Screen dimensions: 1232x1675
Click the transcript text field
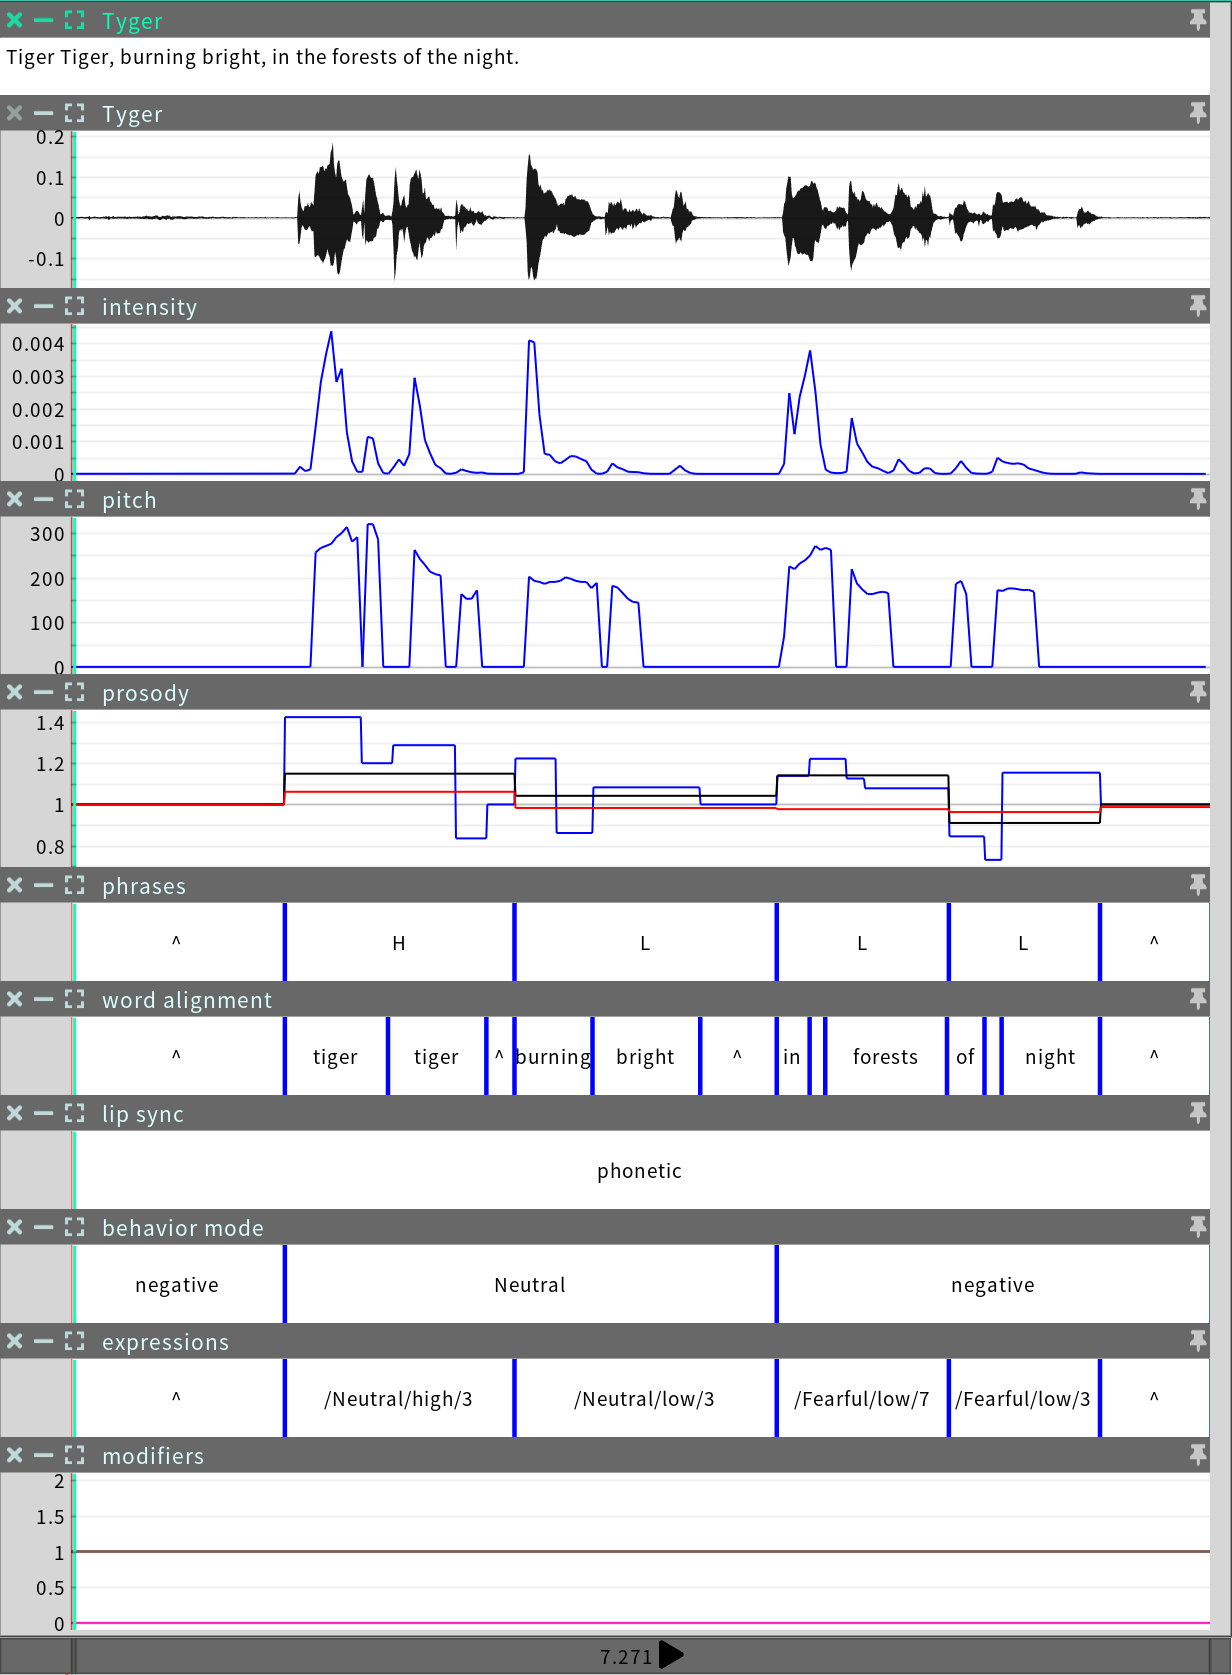click(600, 58)
